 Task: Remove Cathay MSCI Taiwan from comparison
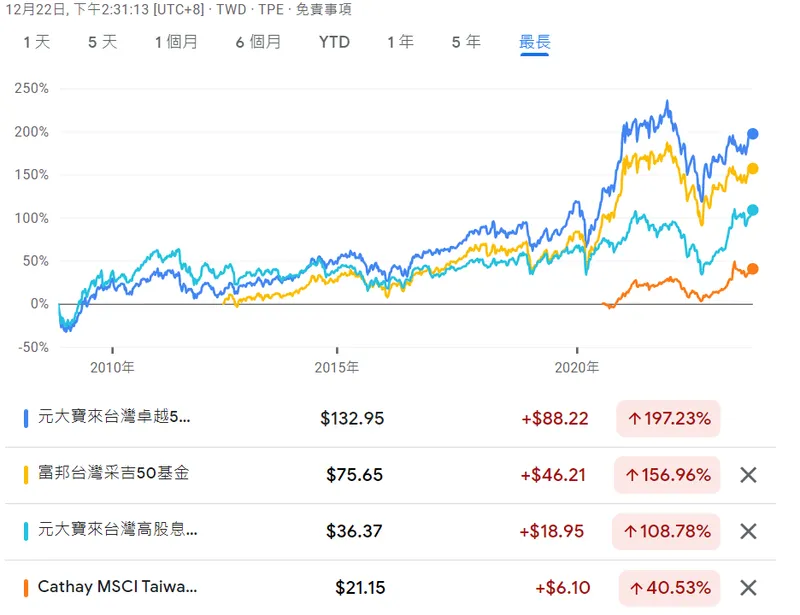click(x=748, y=588)
